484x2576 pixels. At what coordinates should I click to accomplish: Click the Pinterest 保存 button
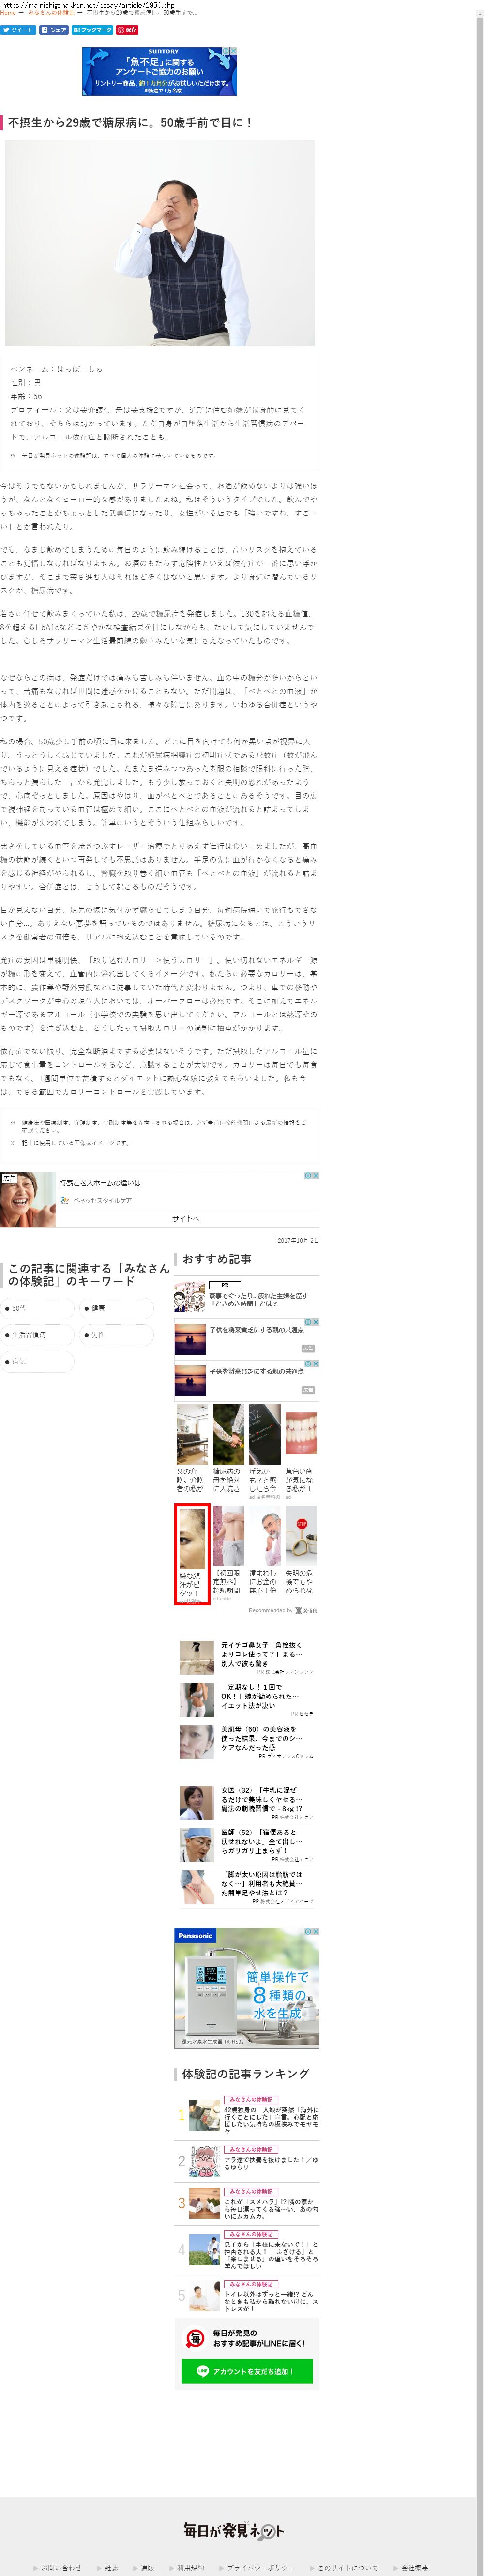[127, 30]
